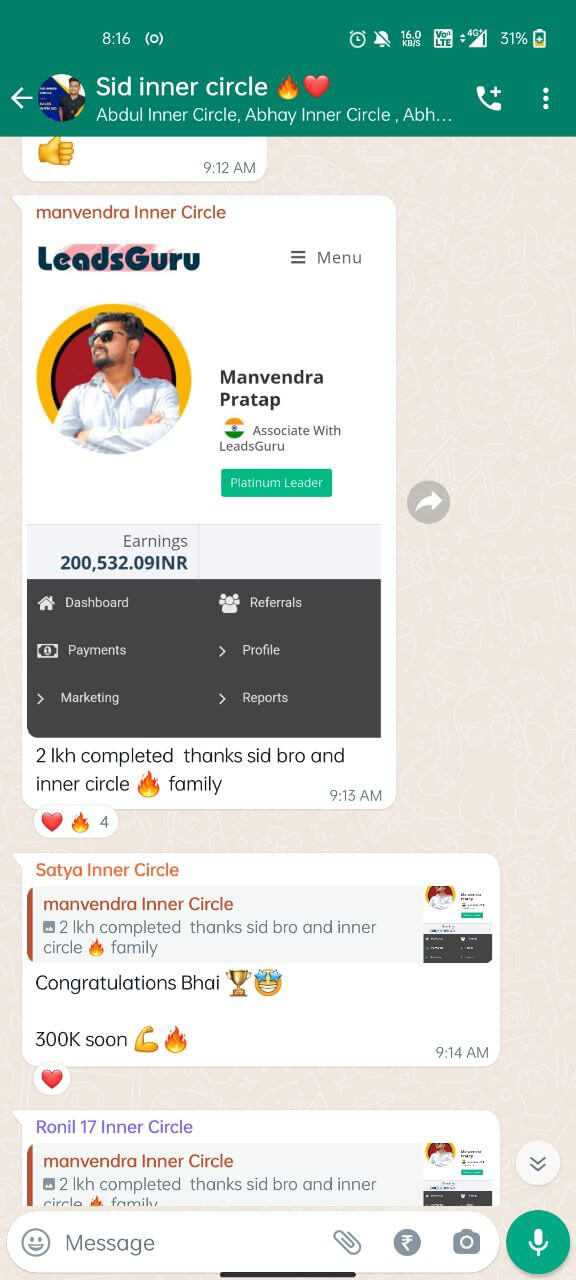Tap the Message text input field
576x1280 pixels.
[x=195, y=1243]
